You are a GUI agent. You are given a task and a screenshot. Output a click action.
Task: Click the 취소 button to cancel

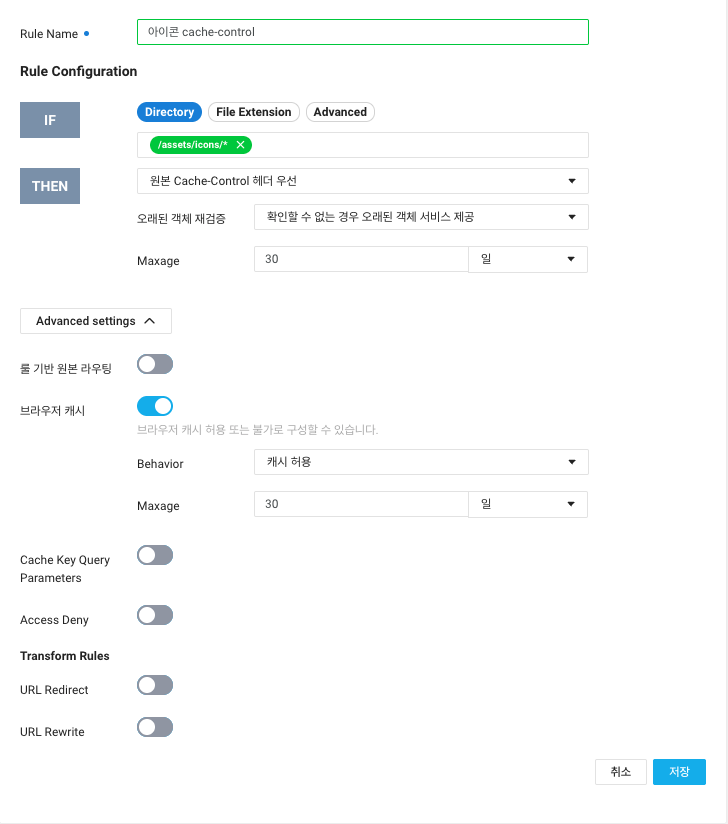coord(620,771)
